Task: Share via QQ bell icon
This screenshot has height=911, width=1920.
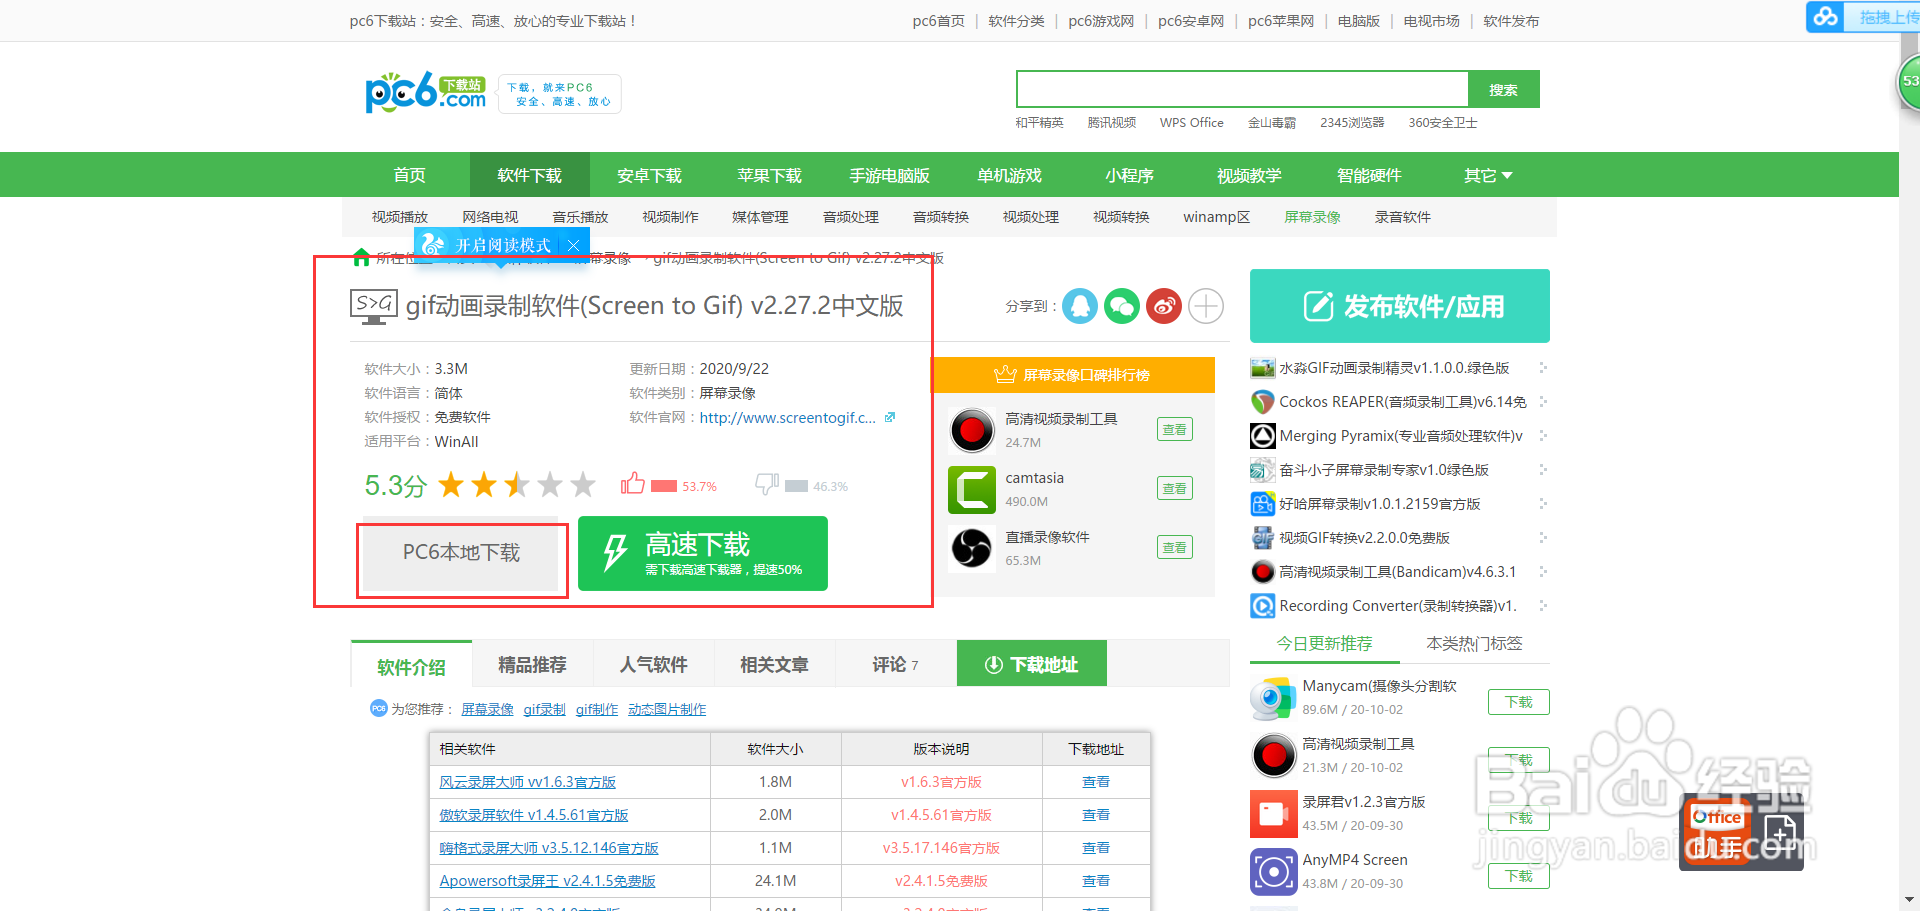Action: (x=1080, y=306)
